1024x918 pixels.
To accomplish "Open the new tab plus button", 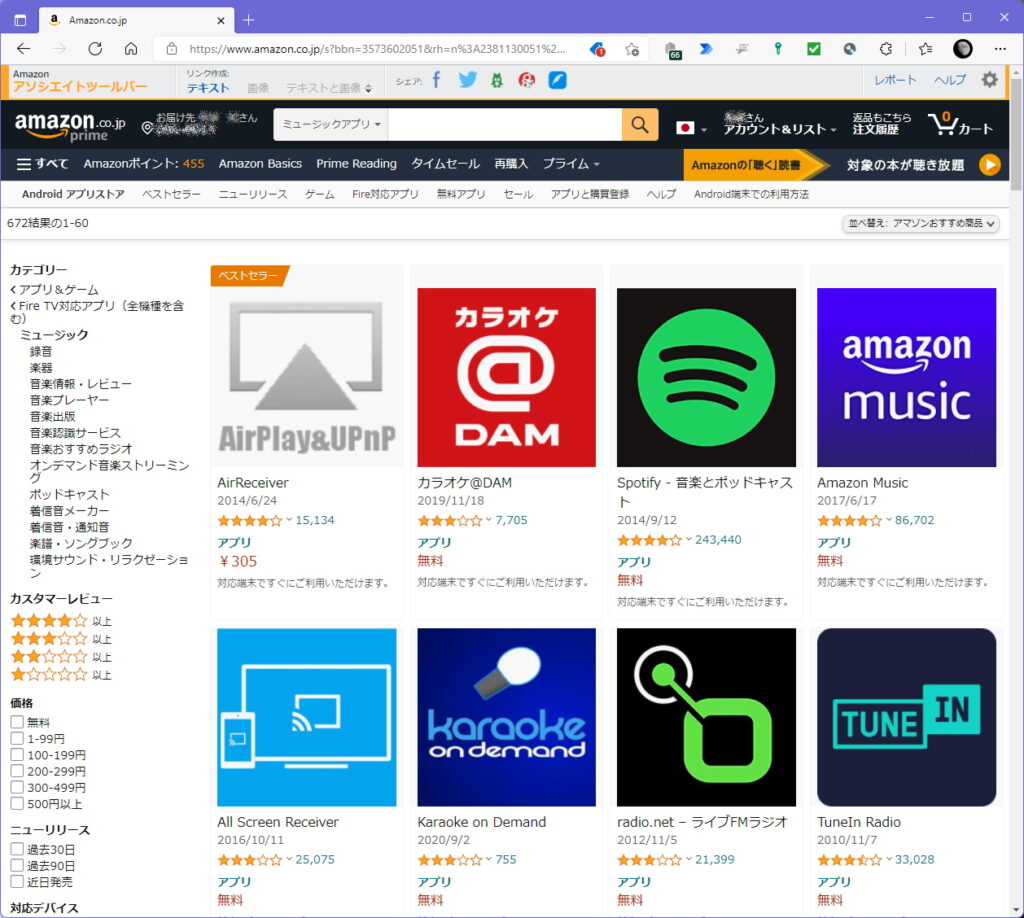I will pos(249,20).
